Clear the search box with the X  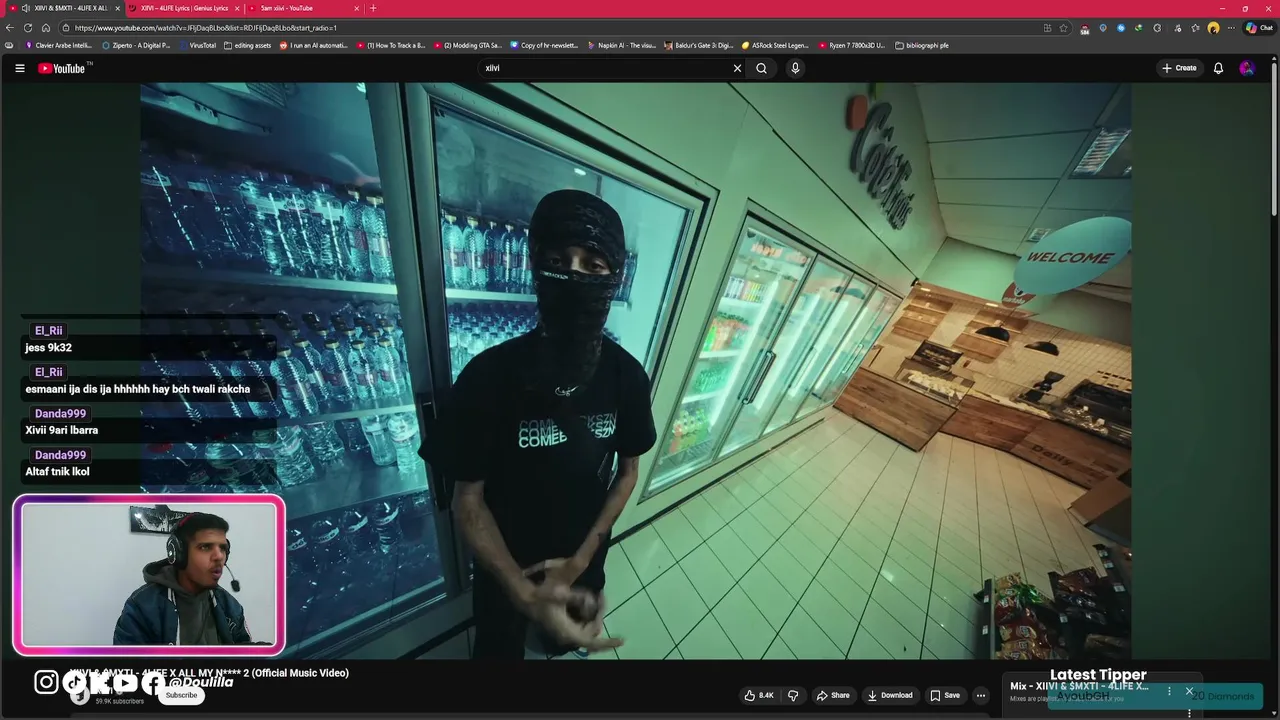point(737,68)
